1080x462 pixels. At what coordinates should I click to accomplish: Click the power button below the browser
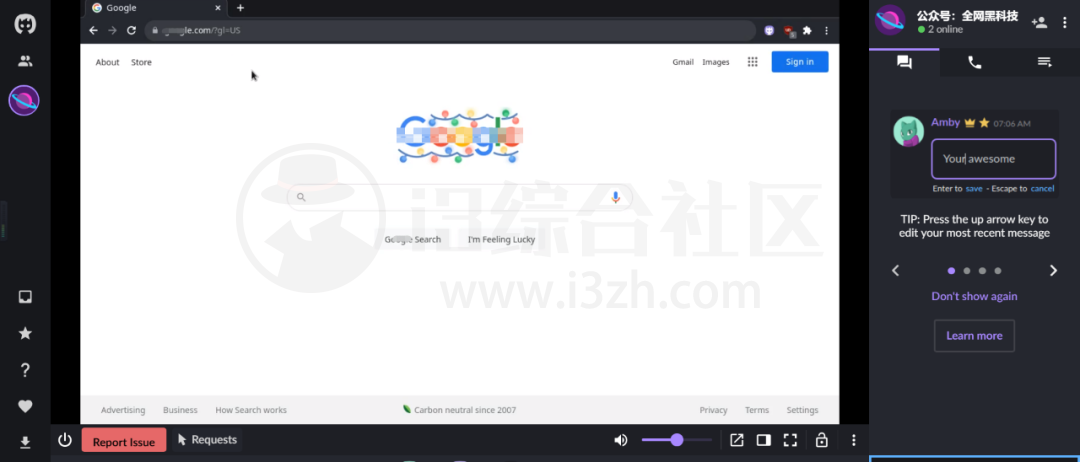click(x=65, y=440)
